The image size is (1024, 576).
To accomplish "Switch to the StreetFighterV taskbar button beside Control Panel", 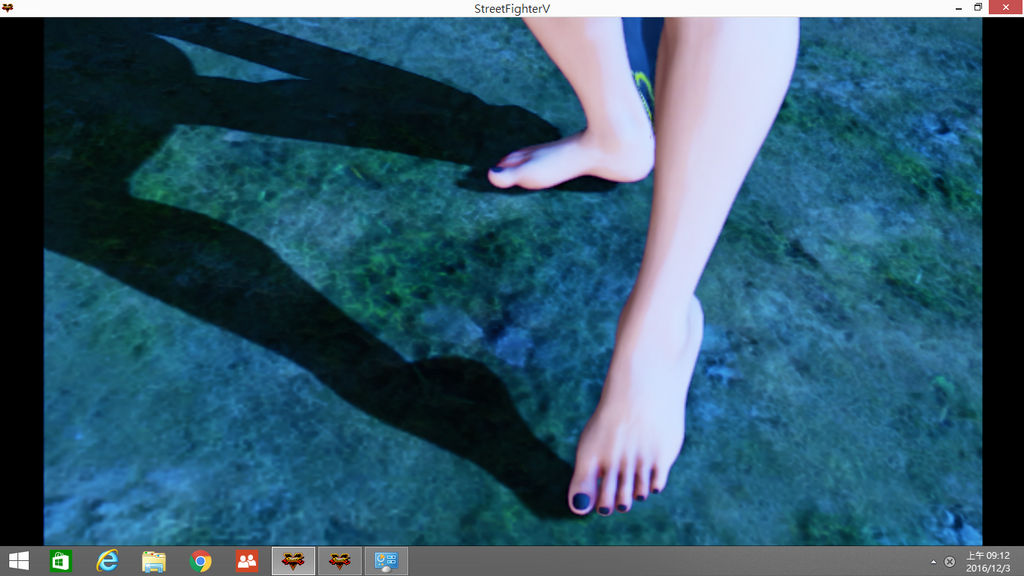I will pyautogui.click(x=340, y=561).
